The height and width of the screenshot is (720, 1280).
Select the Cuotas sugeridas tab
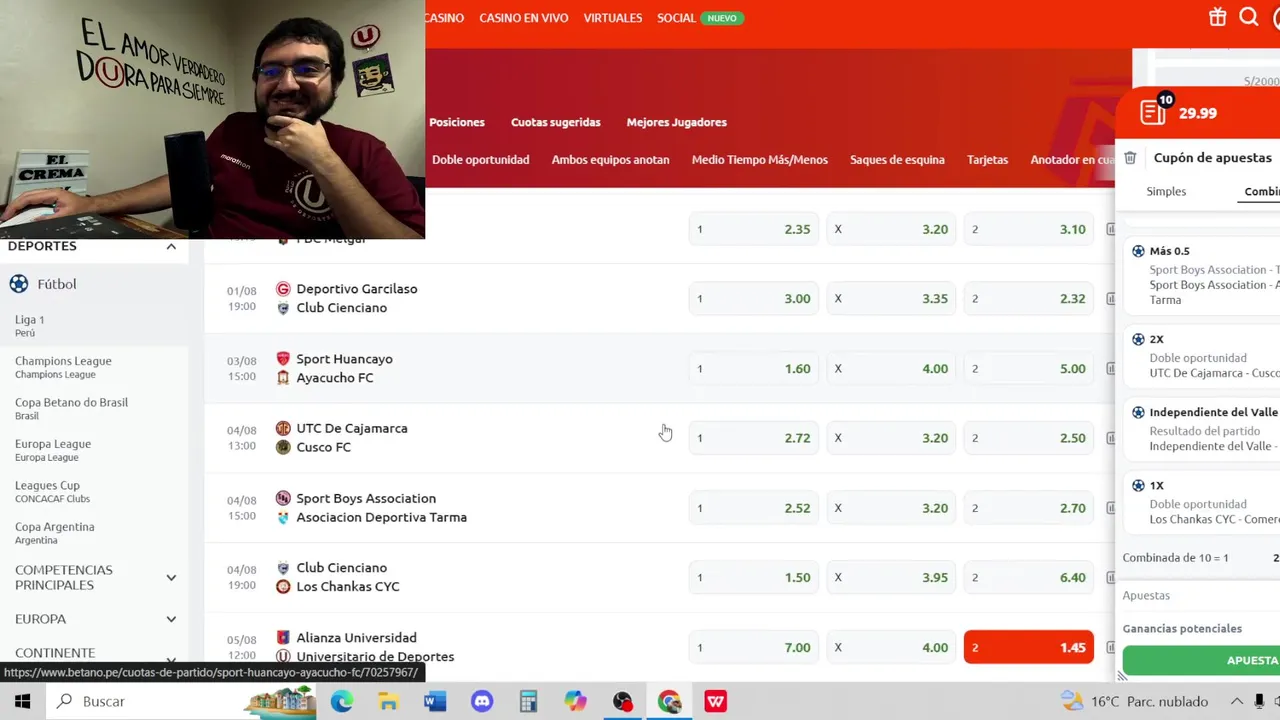coord(556,122)
